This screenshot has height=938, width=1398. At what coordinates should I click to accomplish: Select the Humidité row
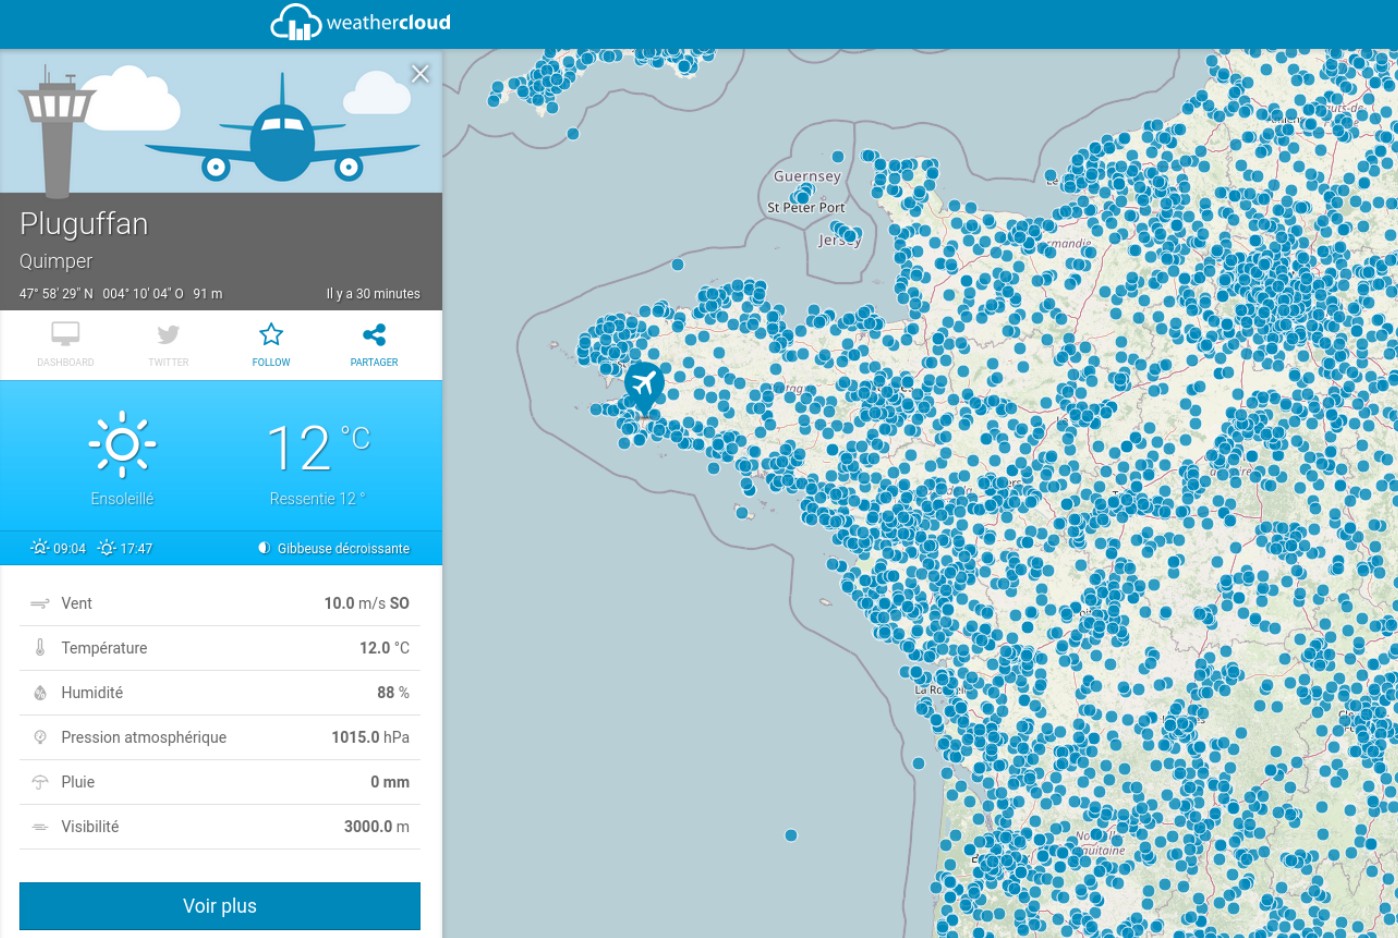tap(220, 692)
